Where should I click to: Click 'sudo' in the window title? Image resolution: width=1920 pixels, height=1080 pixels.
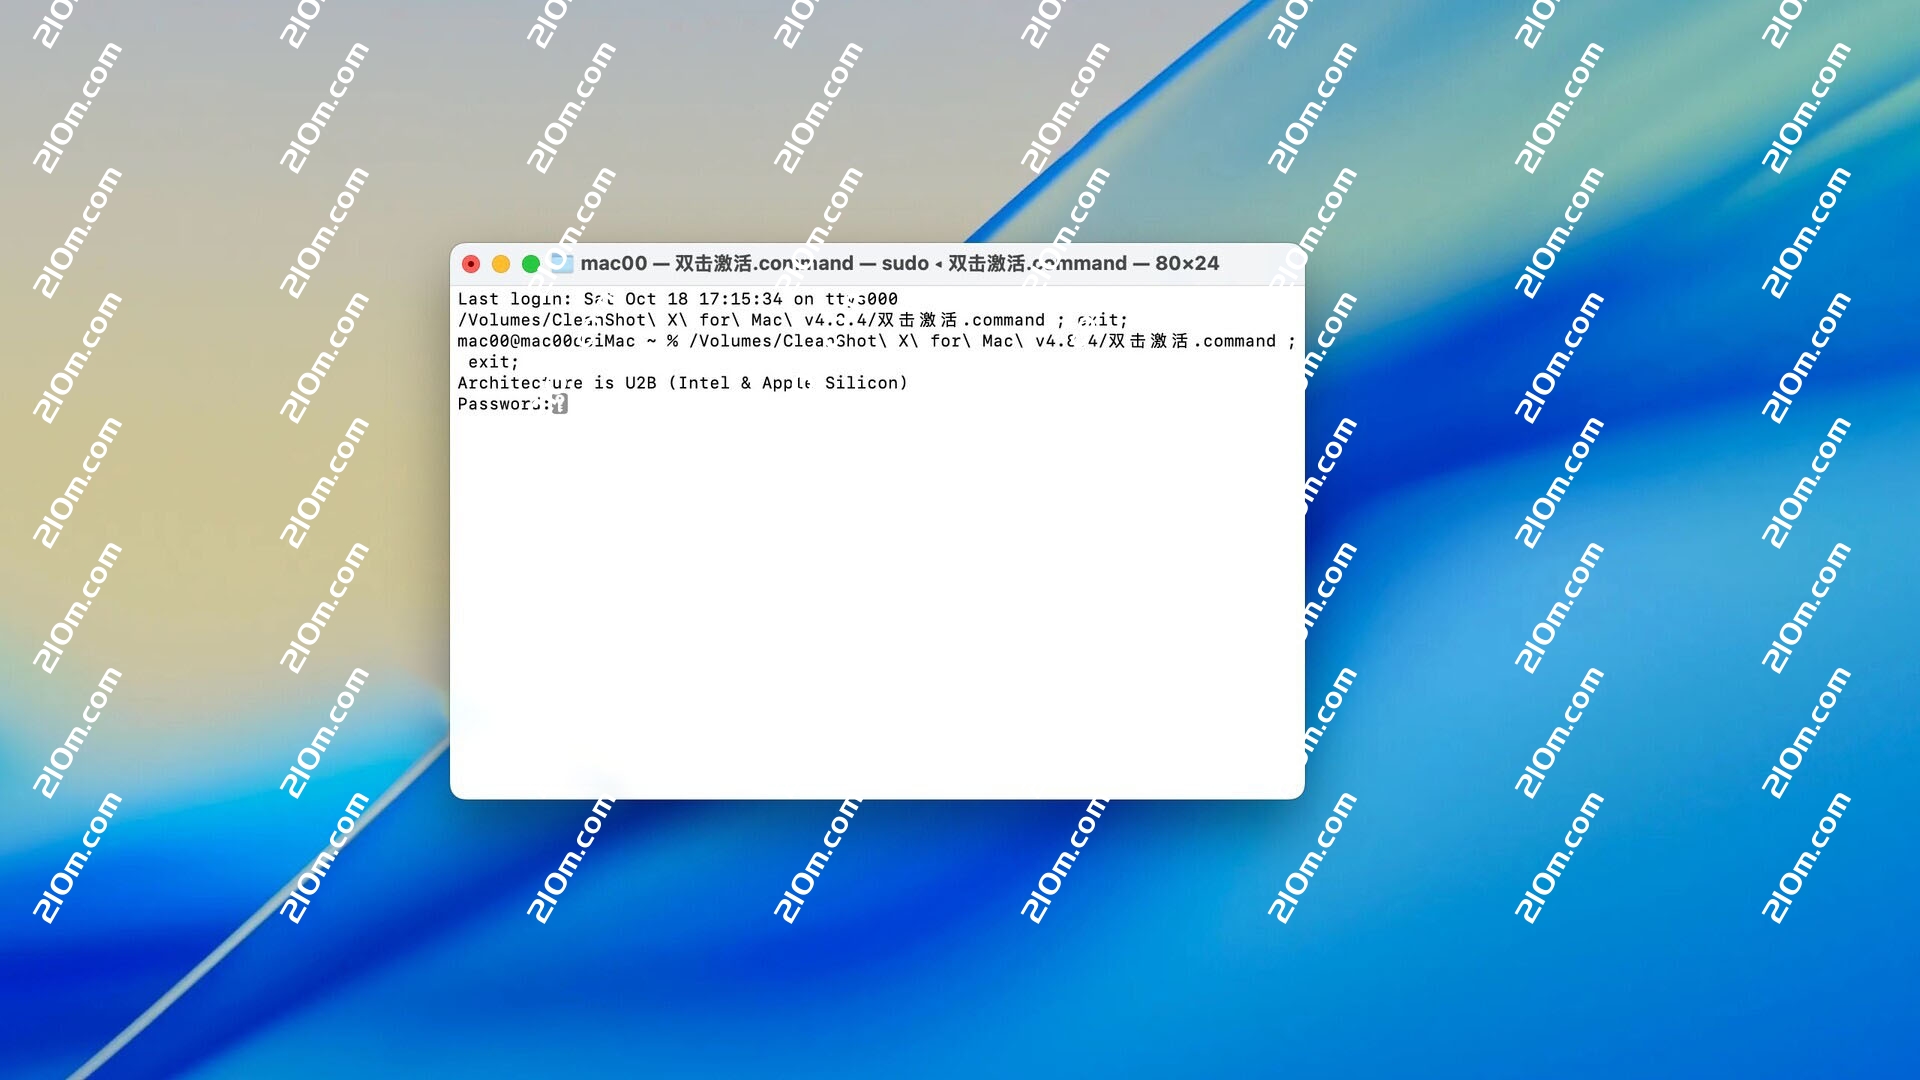[905, 263]
